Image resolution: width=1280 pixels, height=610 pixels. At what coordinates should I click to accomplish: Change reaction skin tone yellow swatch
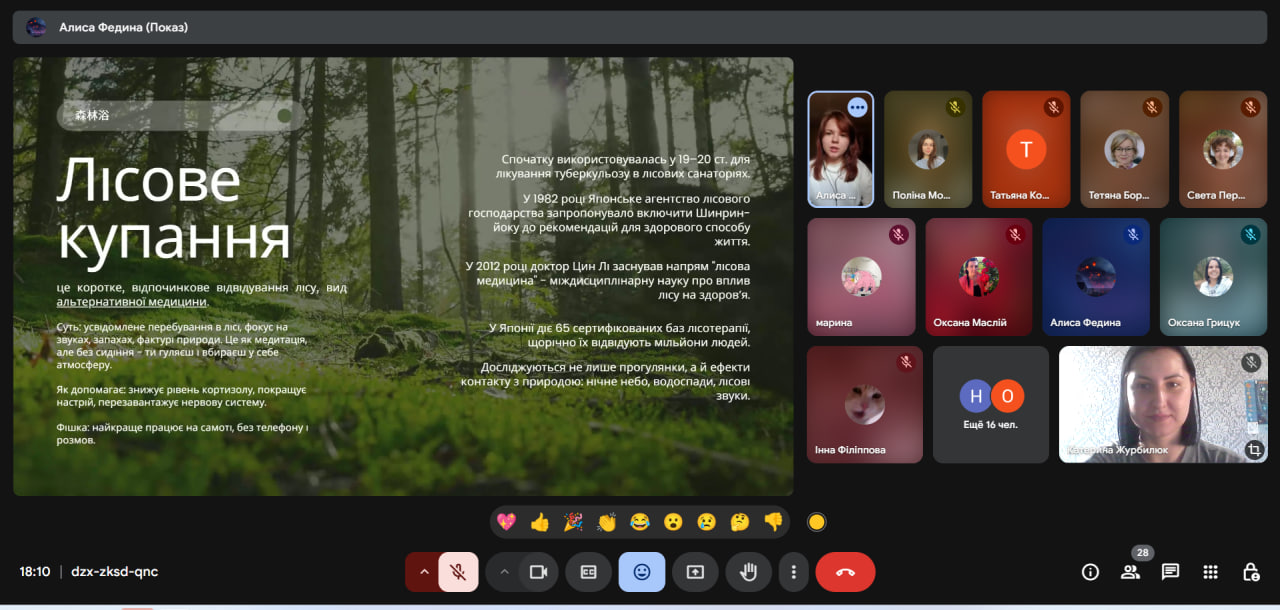[816, 522]
